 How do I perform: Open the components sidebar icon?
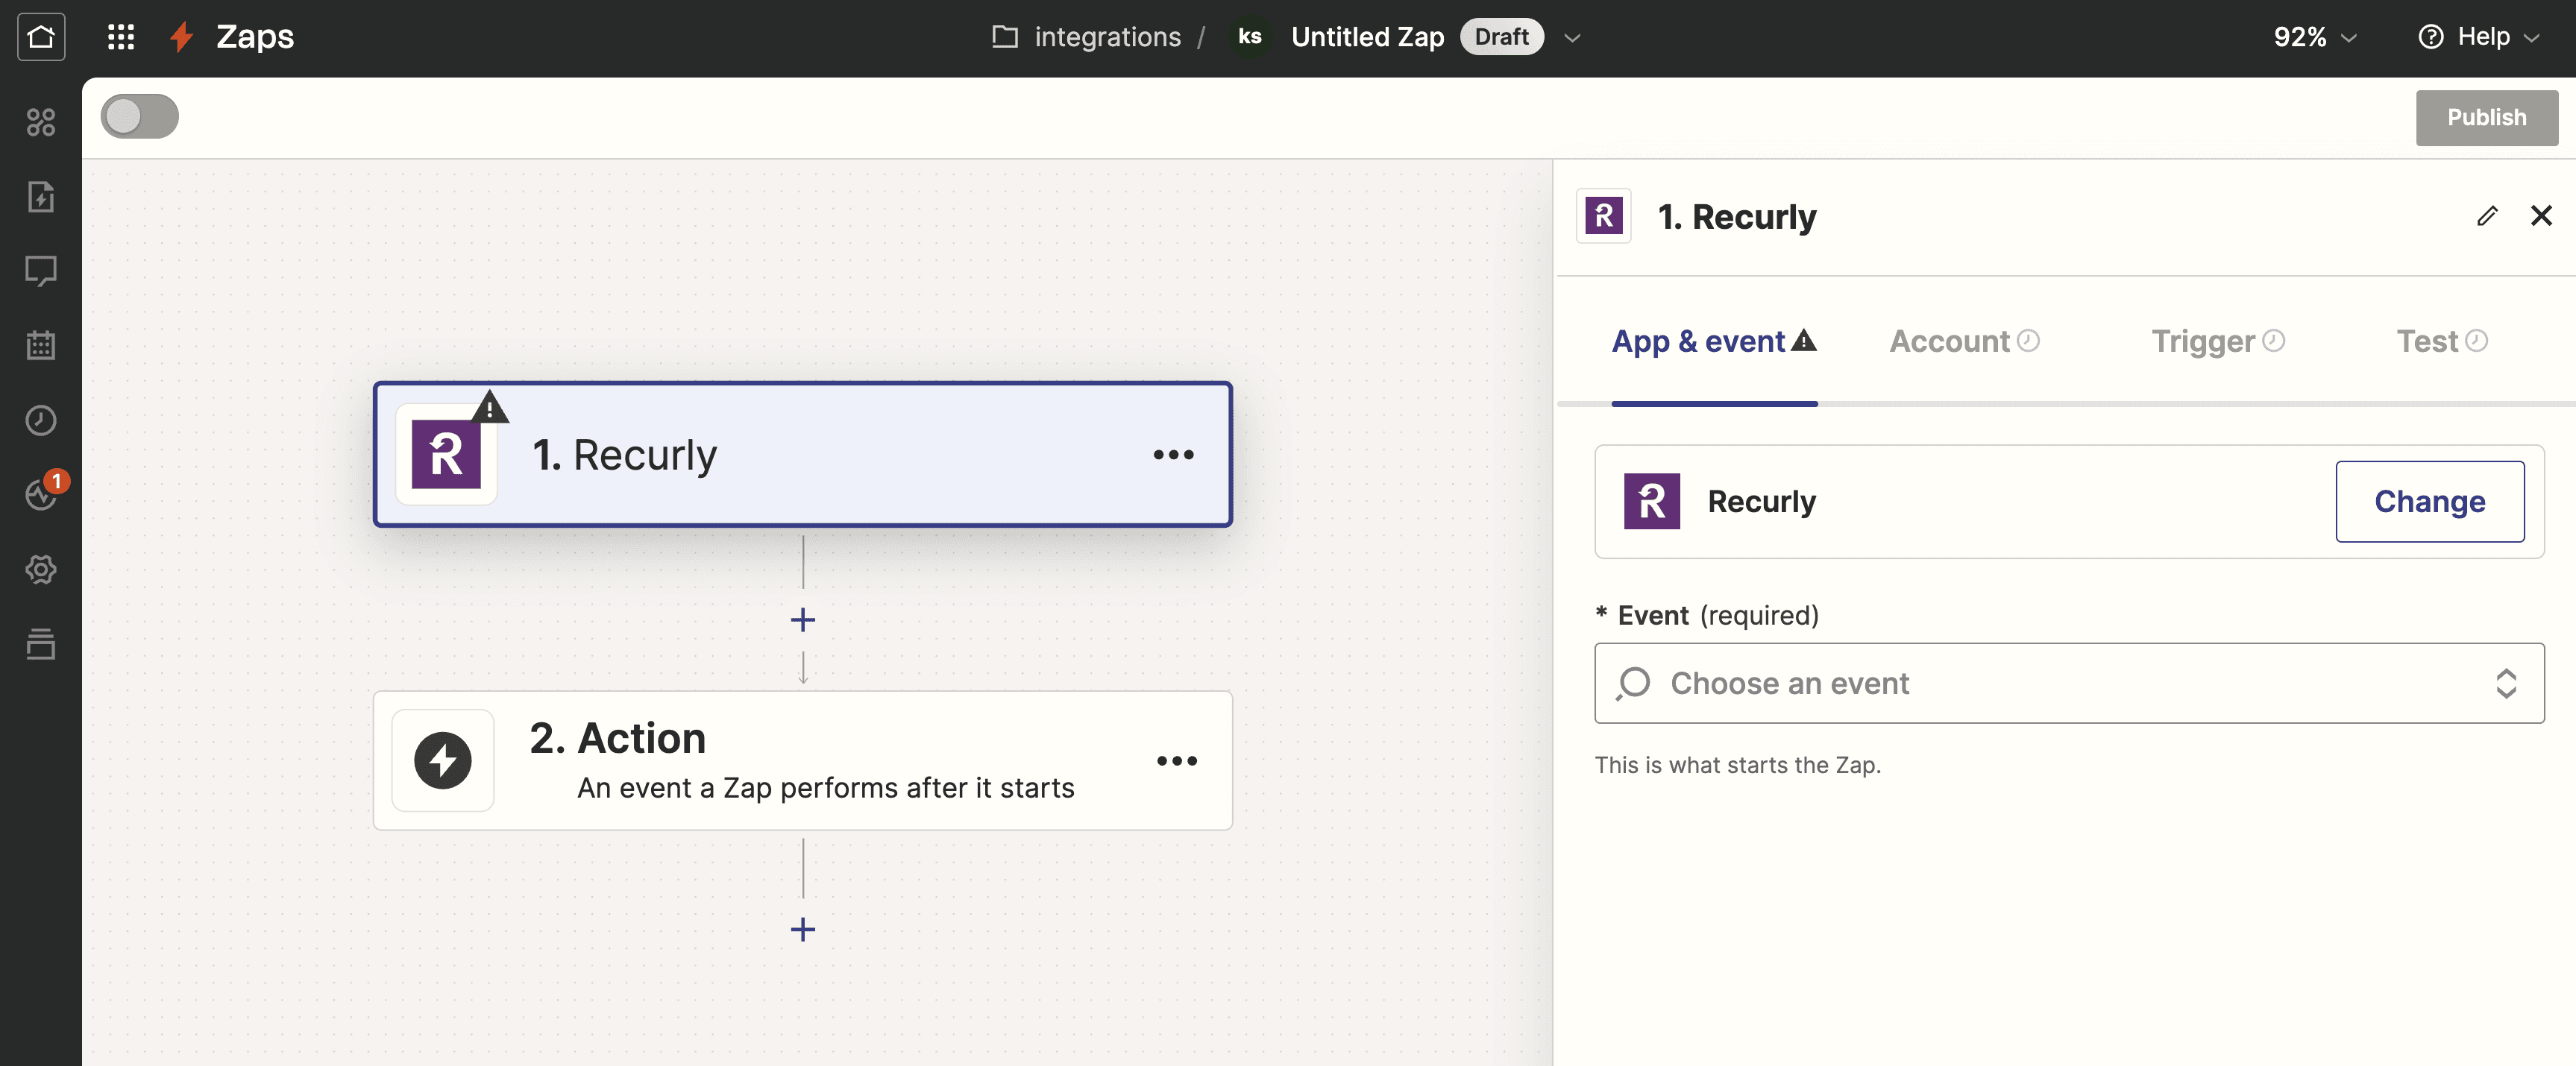(x=41, y=122)
